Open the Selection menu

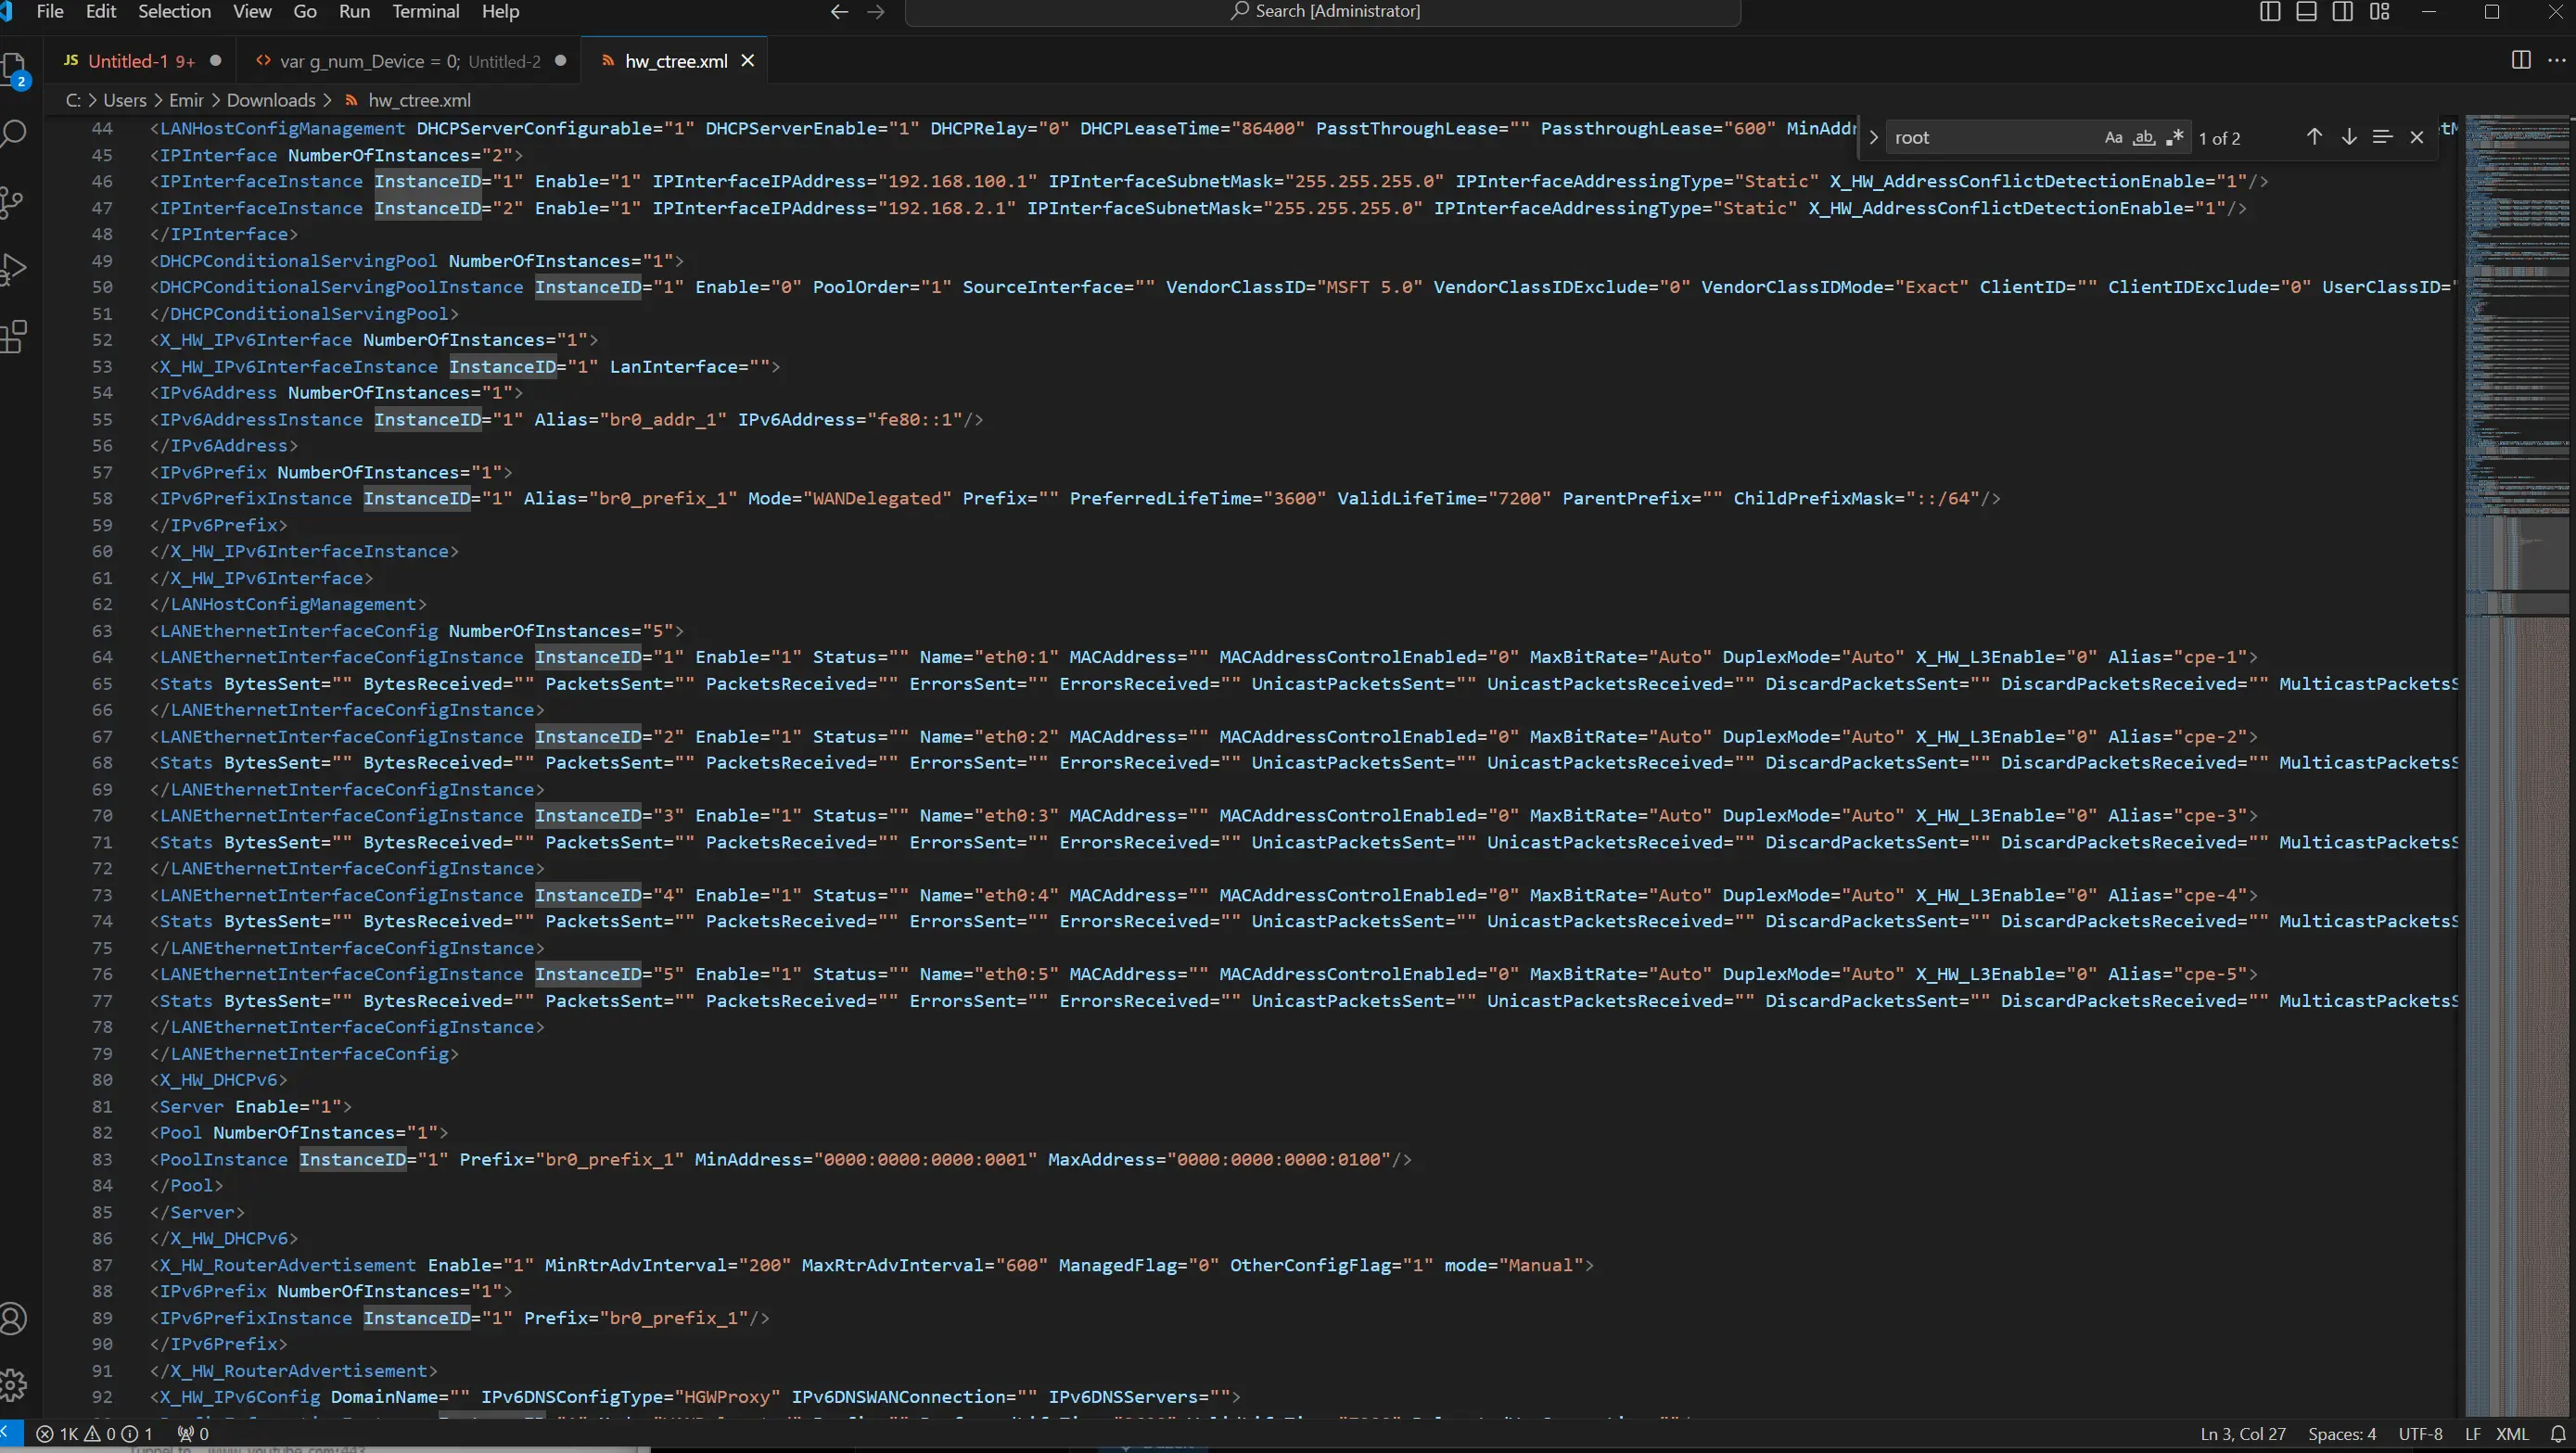(x=174, y=12)
